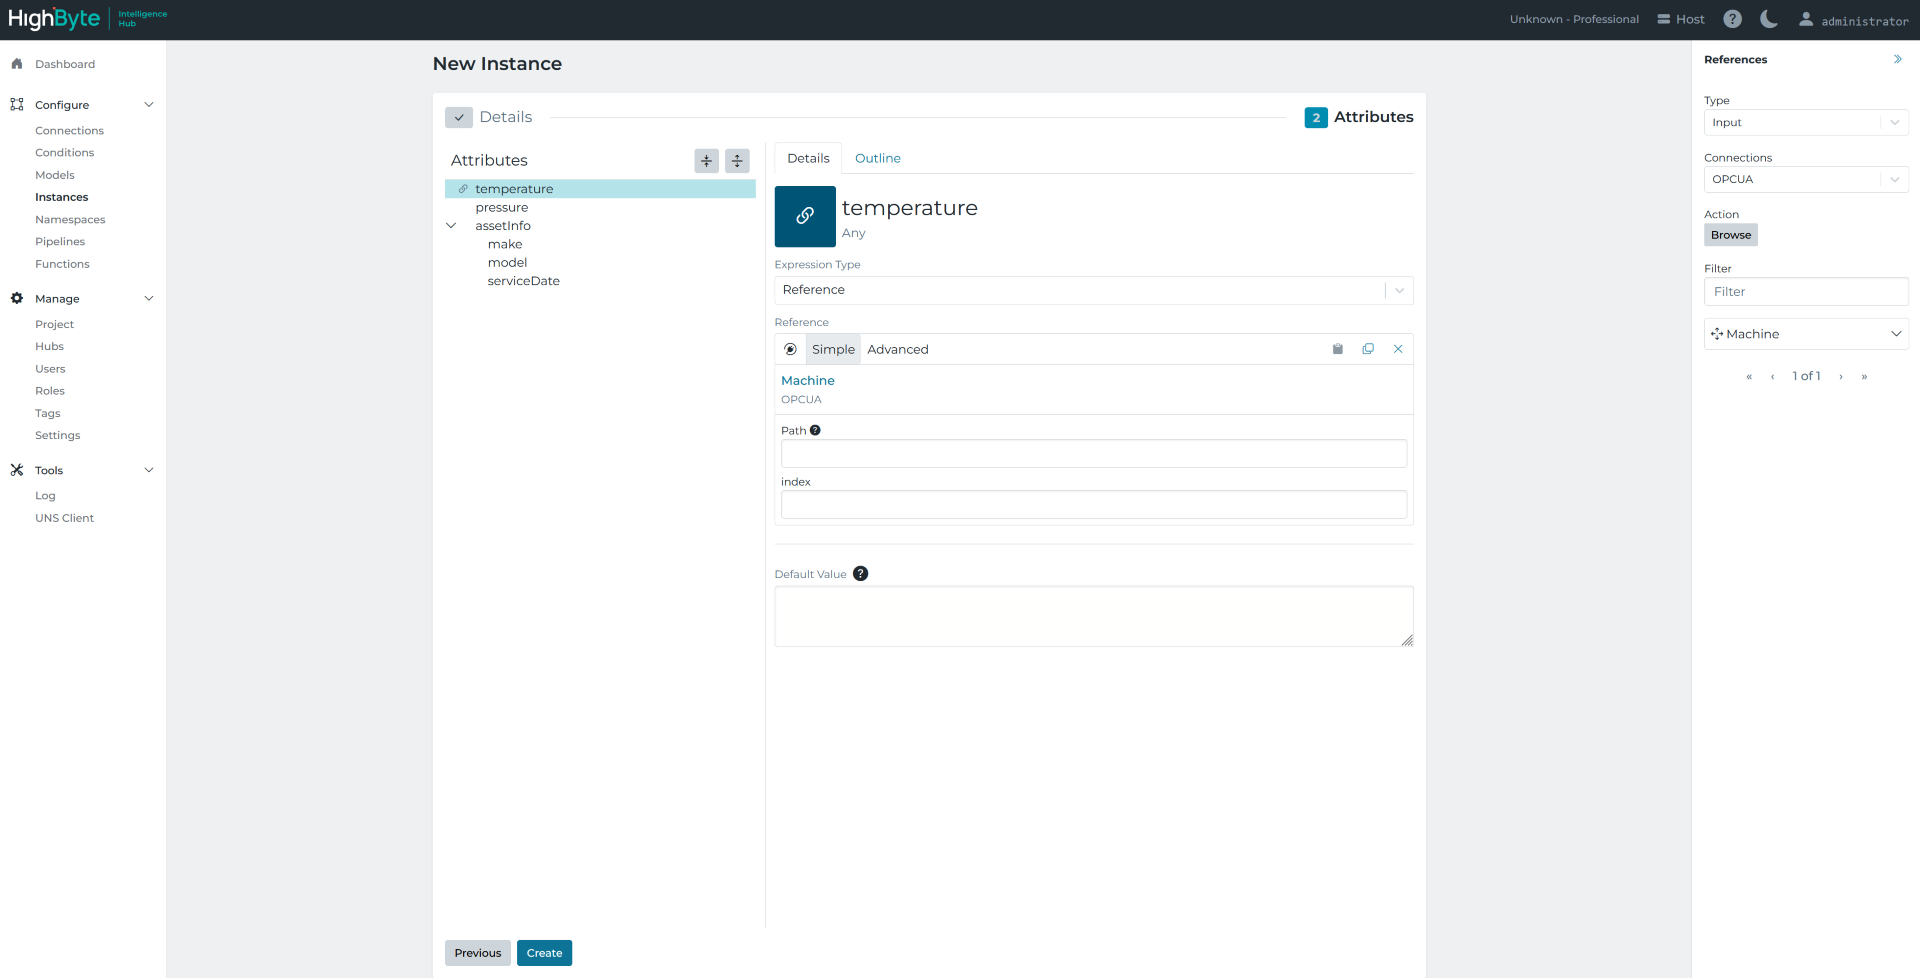
Task: Go to Conditions page
Action: (64, 153)
